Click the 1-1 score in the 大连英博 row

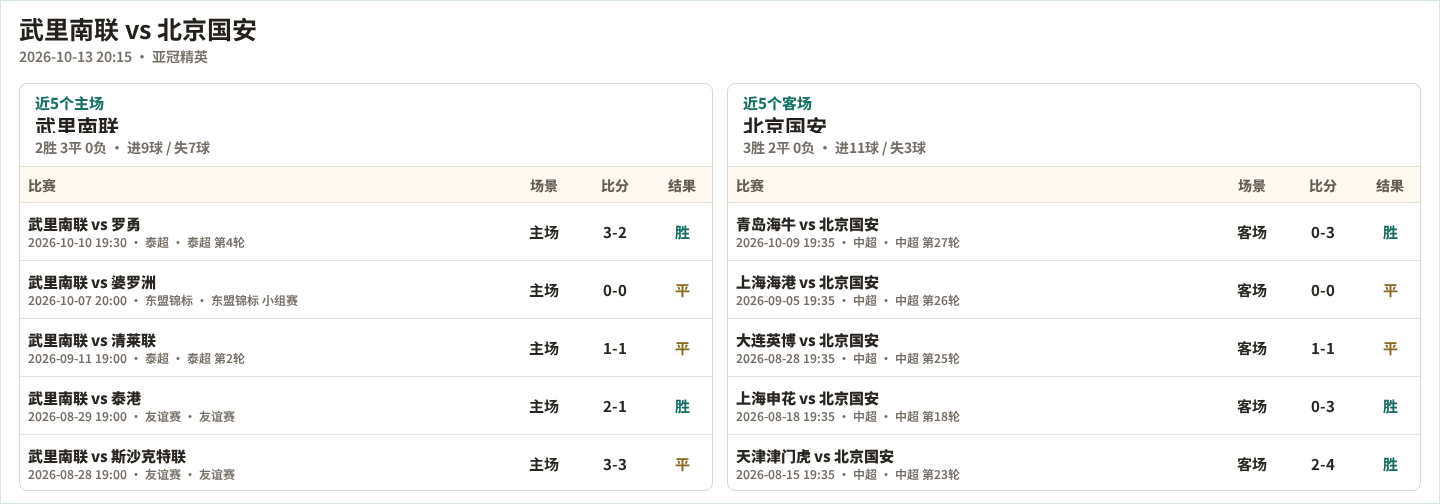1323,348
